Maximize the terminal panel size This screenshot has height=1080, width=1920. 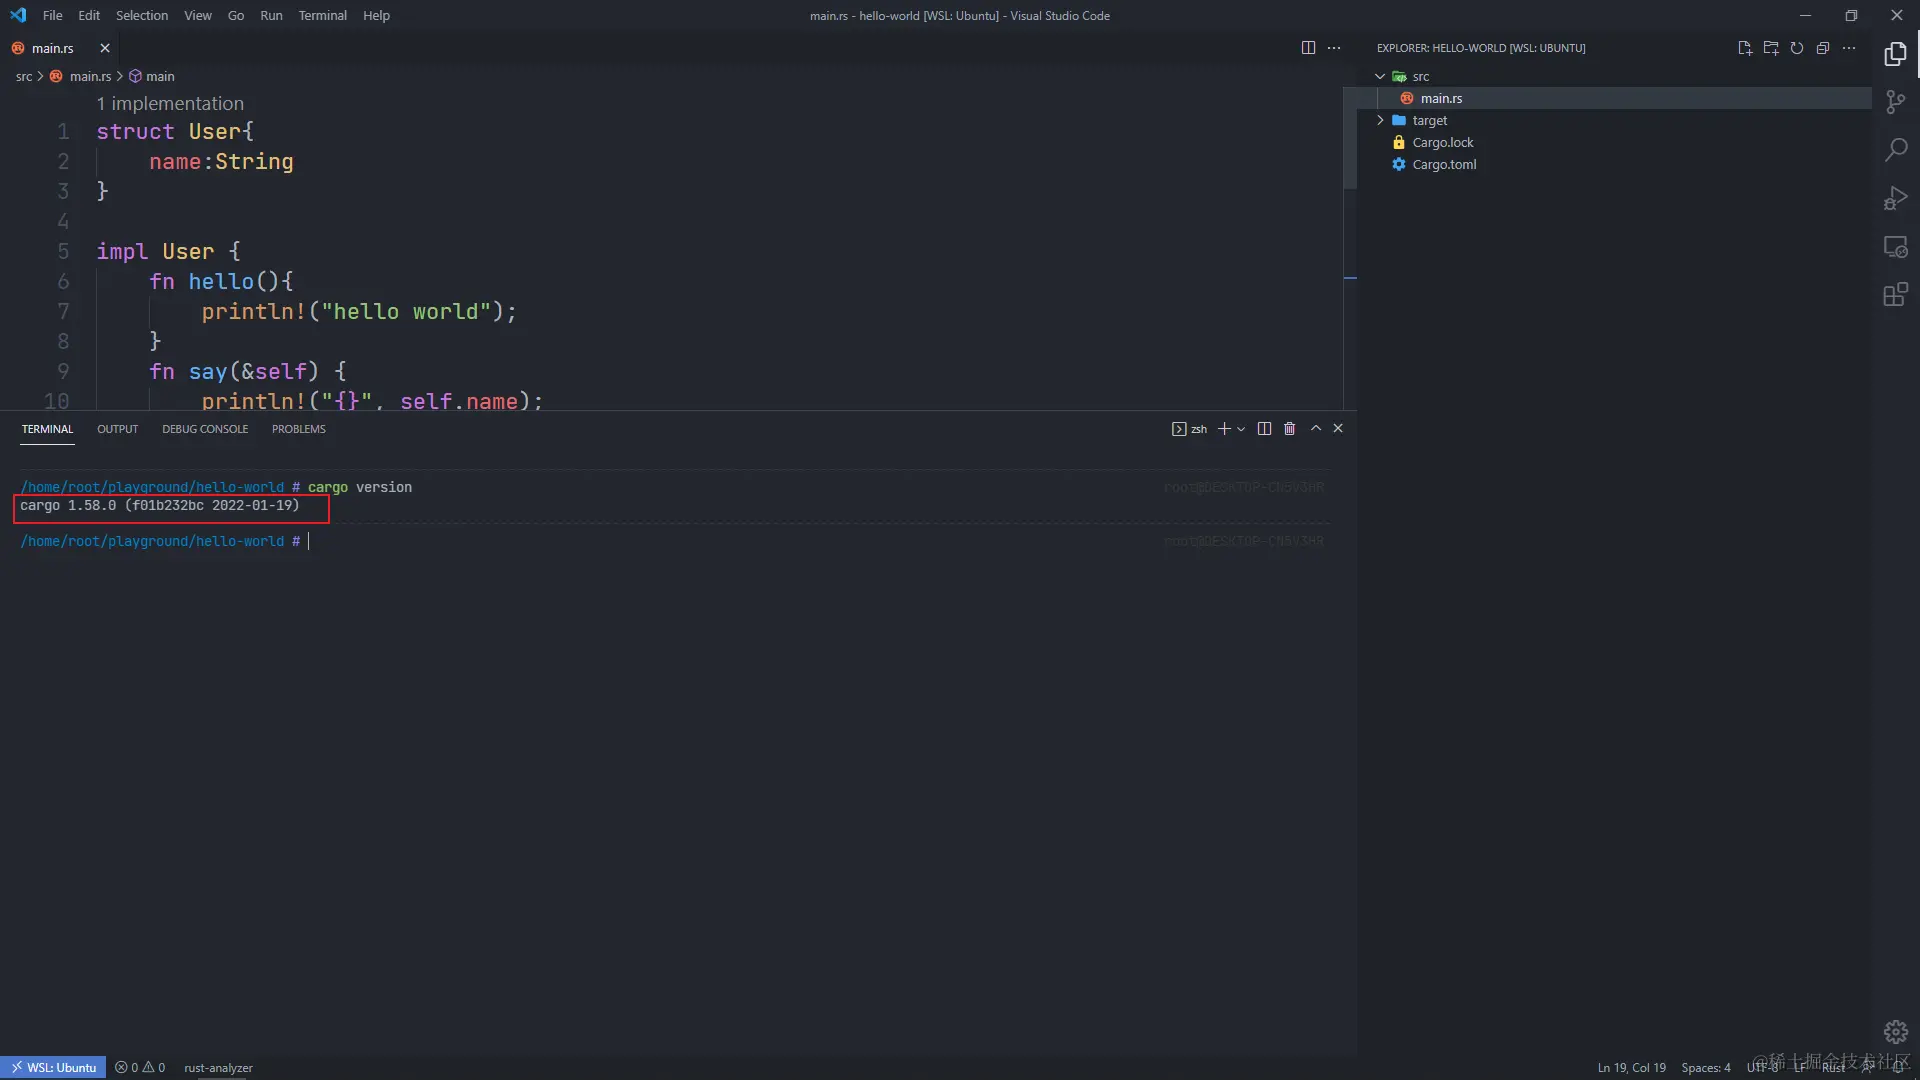(x=1316, y=429)
